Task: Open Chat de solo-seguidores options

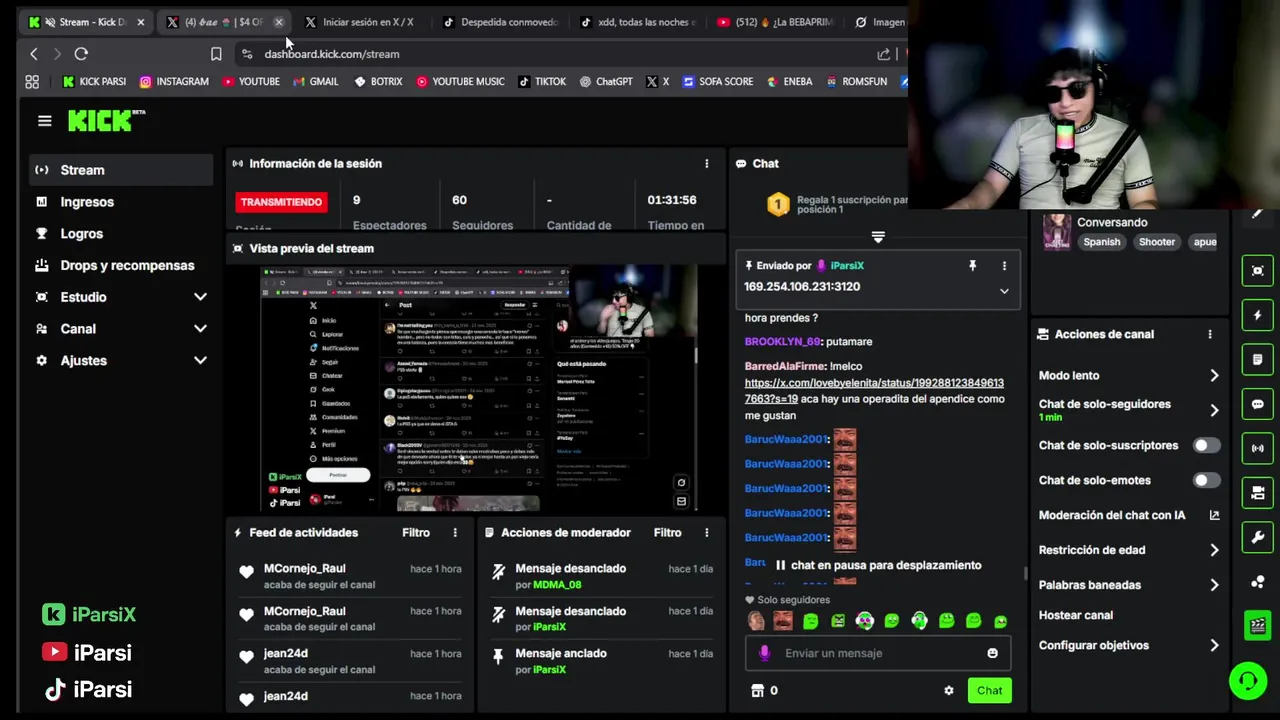Action: click(x=1129, y=410)
